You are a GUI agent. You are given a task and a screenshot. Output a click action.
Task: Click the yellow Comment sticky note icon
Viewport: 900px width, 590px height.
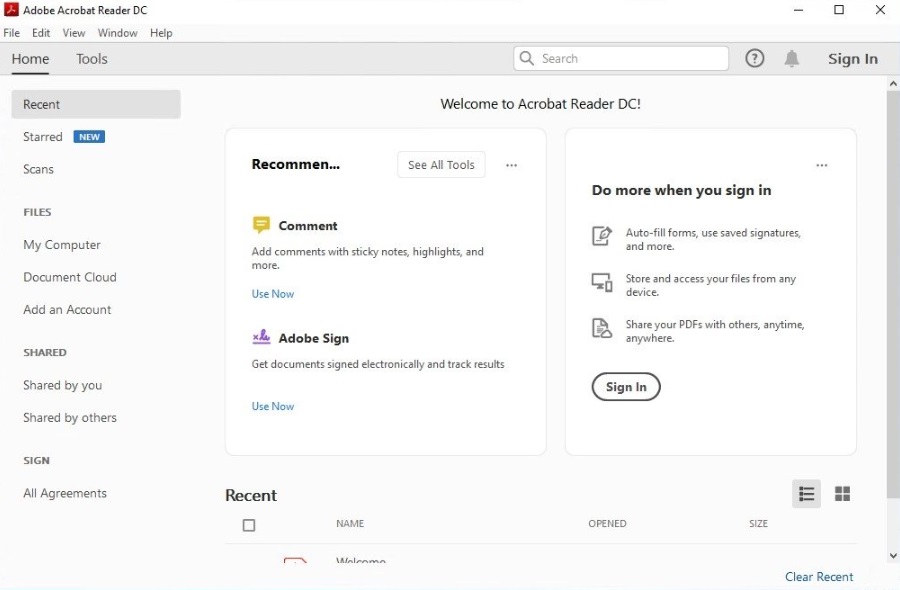point(262,225)
